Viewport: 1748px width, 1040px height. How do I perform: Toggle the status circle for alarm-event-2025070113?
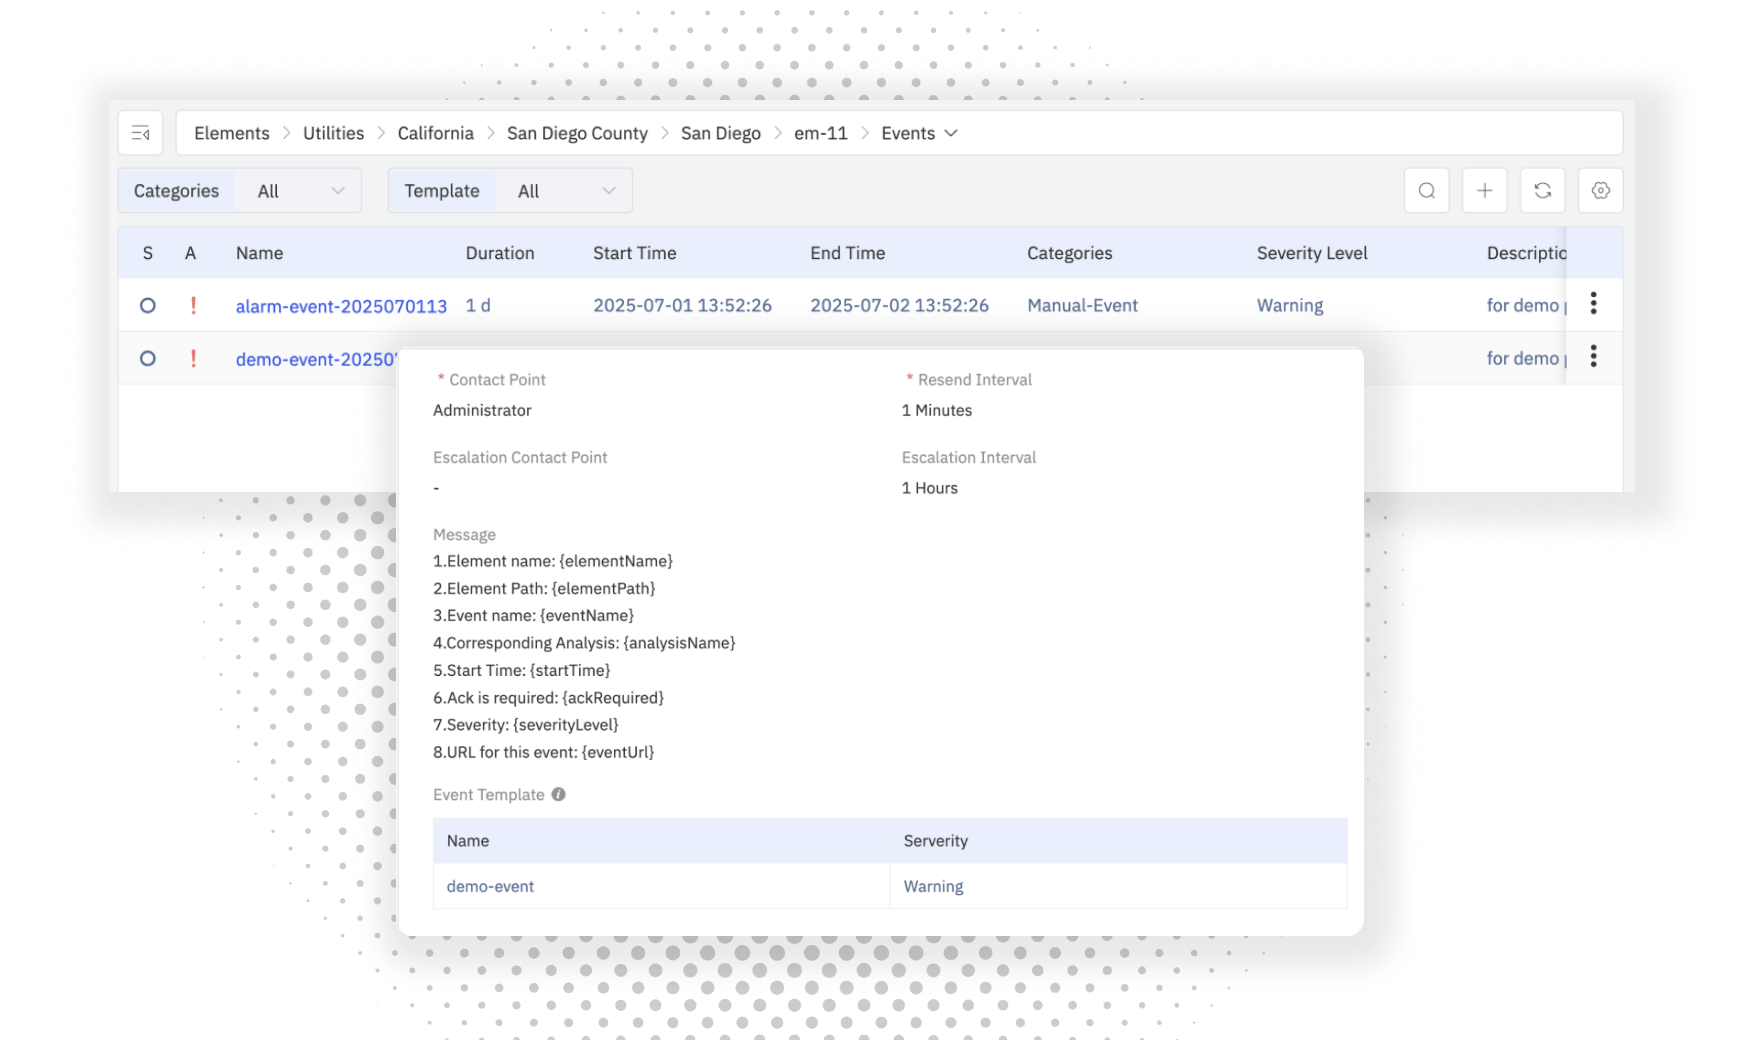point(147,305)
